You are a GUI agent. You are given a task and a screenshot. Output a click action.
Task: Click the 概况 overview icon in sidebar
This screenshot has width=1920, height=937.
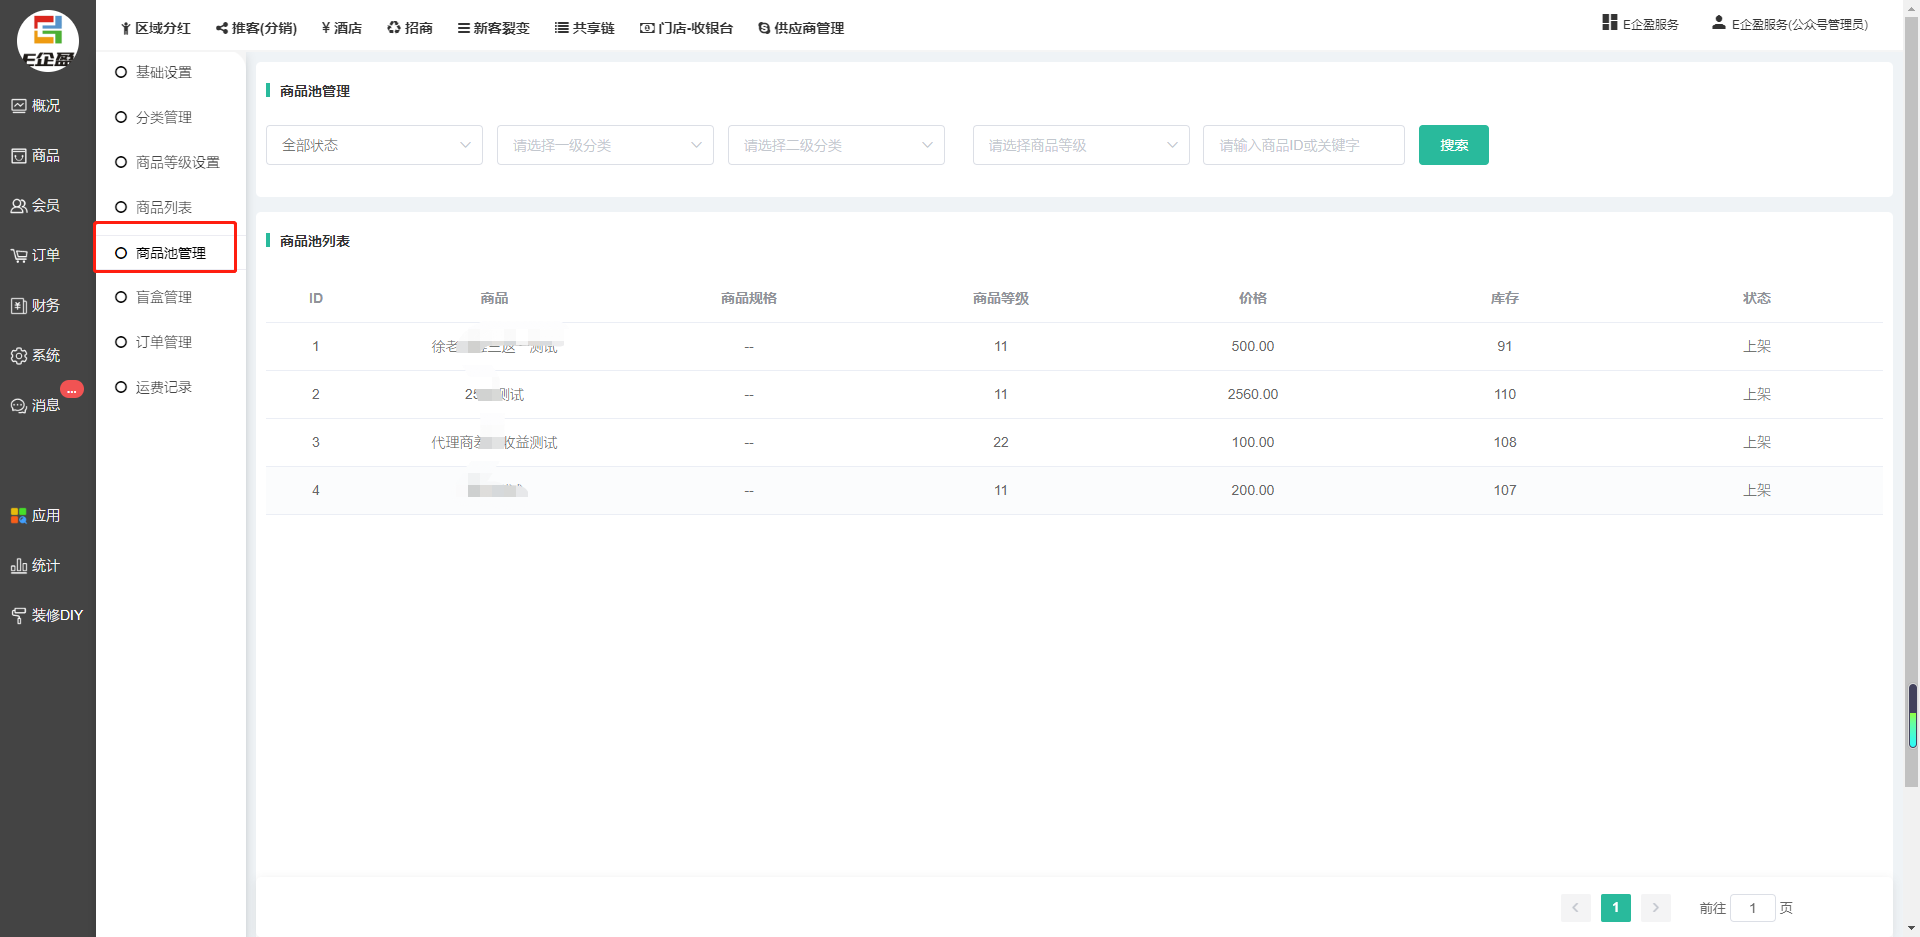tap(19, 106)
